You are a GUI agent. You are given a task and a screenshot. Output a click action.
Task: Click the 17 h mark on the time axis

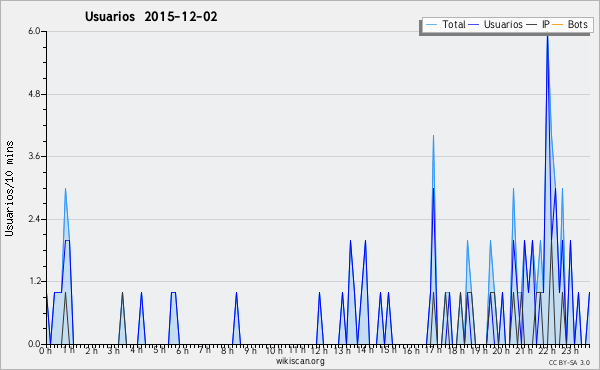point(433,350)
